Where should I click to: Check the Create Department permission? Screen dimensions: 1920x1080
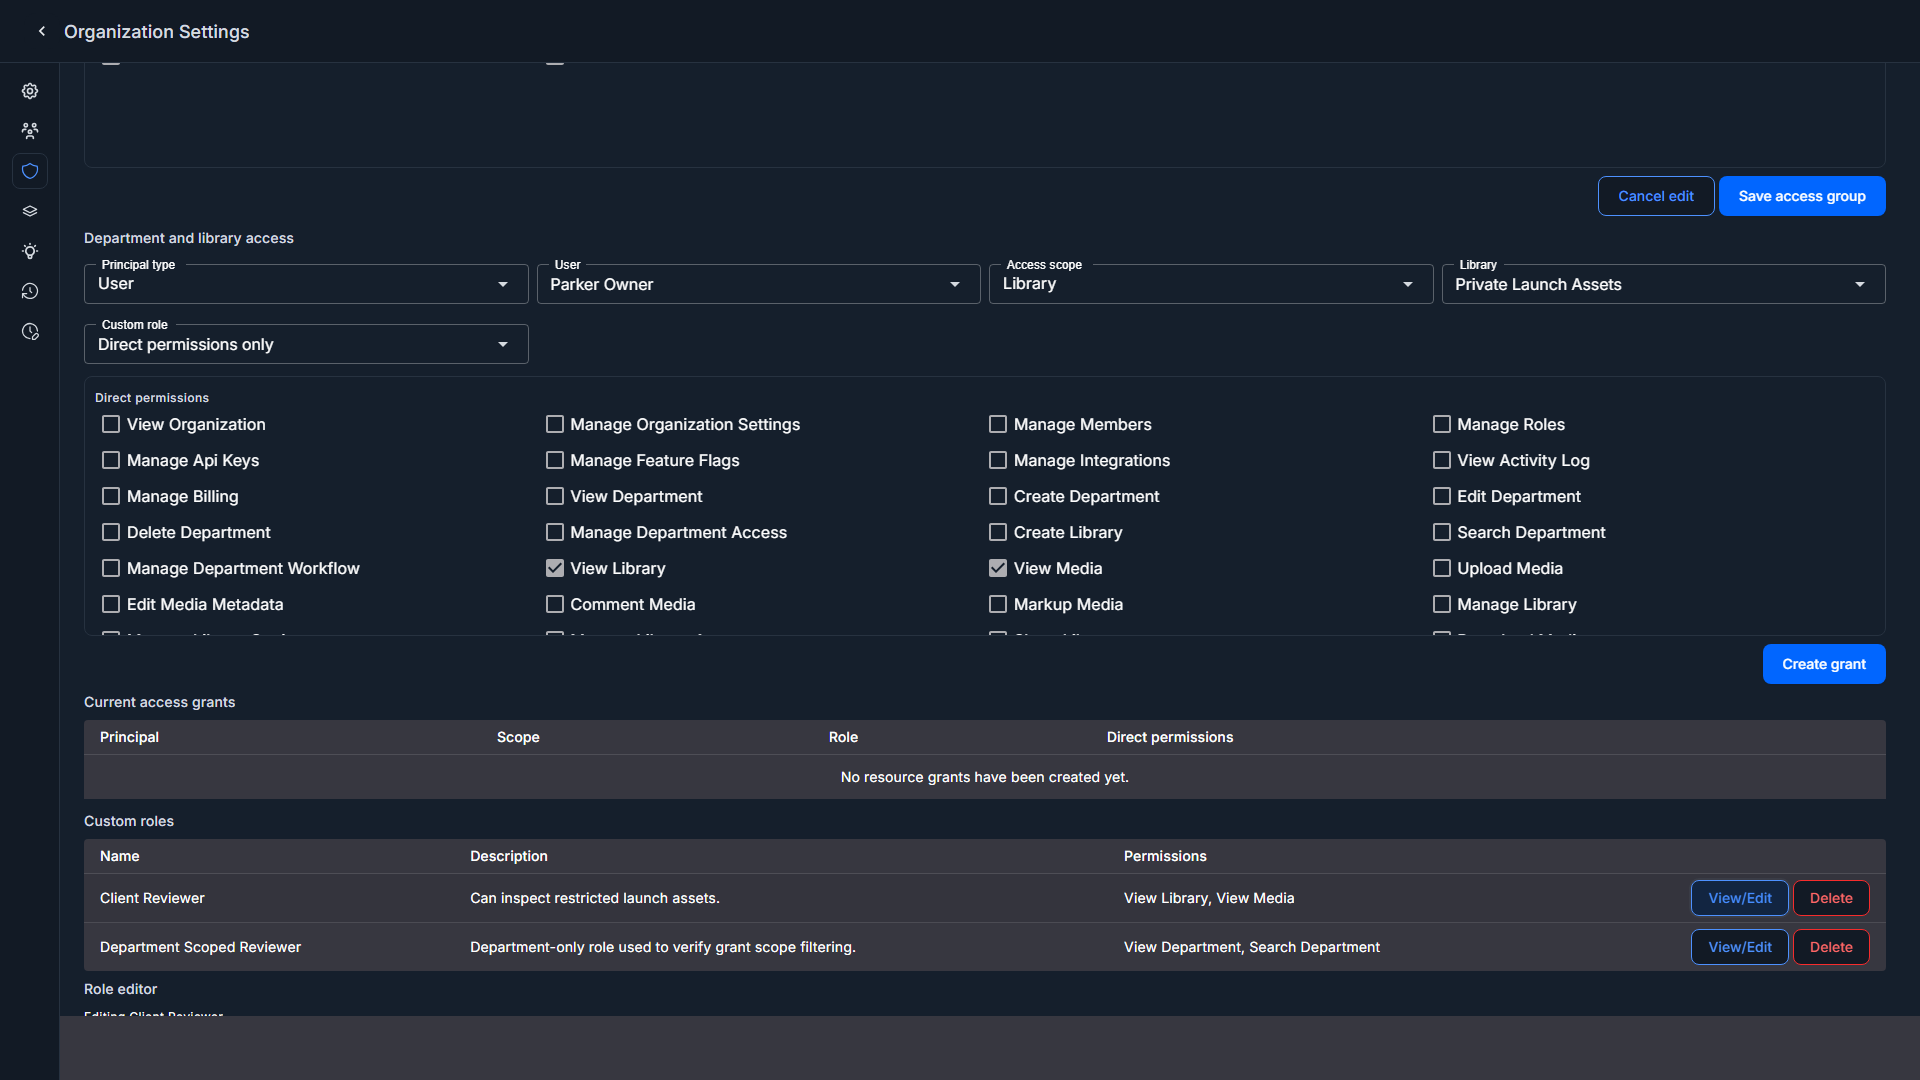[998, 496]
